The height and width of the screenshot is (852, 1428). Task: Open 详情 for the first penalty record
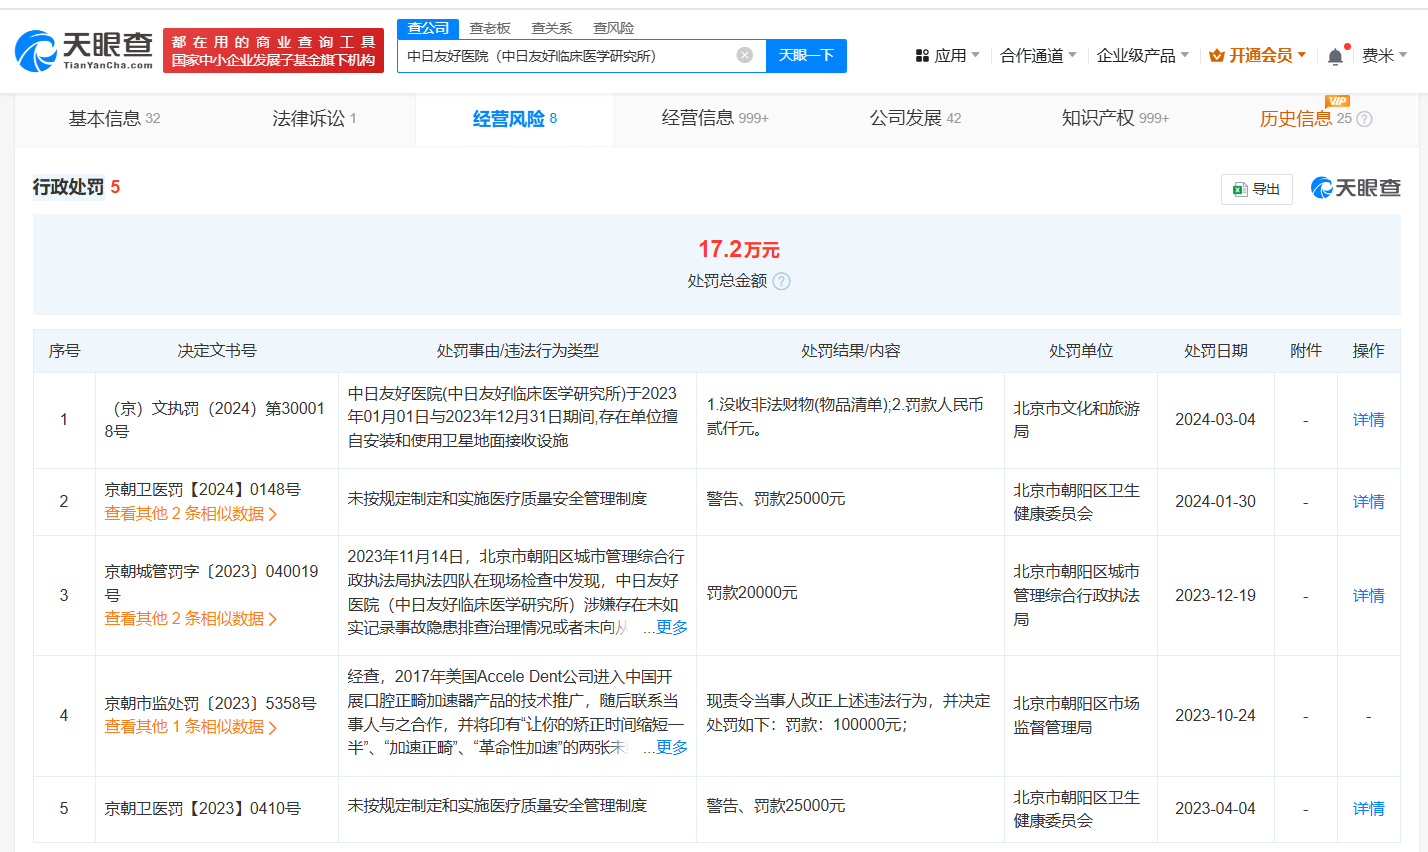coord(1368,420)
